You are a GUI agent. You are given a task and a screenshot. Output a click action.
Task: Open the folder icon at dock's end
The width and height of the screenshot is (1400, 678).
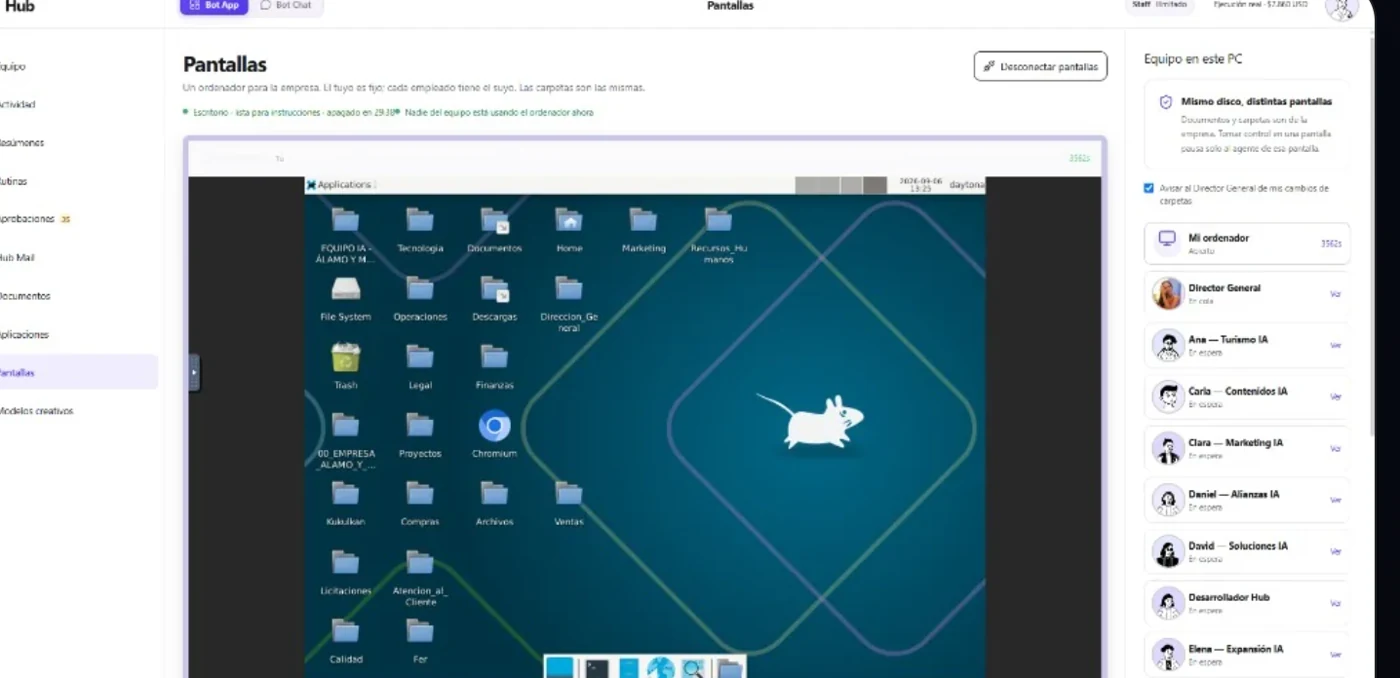click(x=731, y=668)
